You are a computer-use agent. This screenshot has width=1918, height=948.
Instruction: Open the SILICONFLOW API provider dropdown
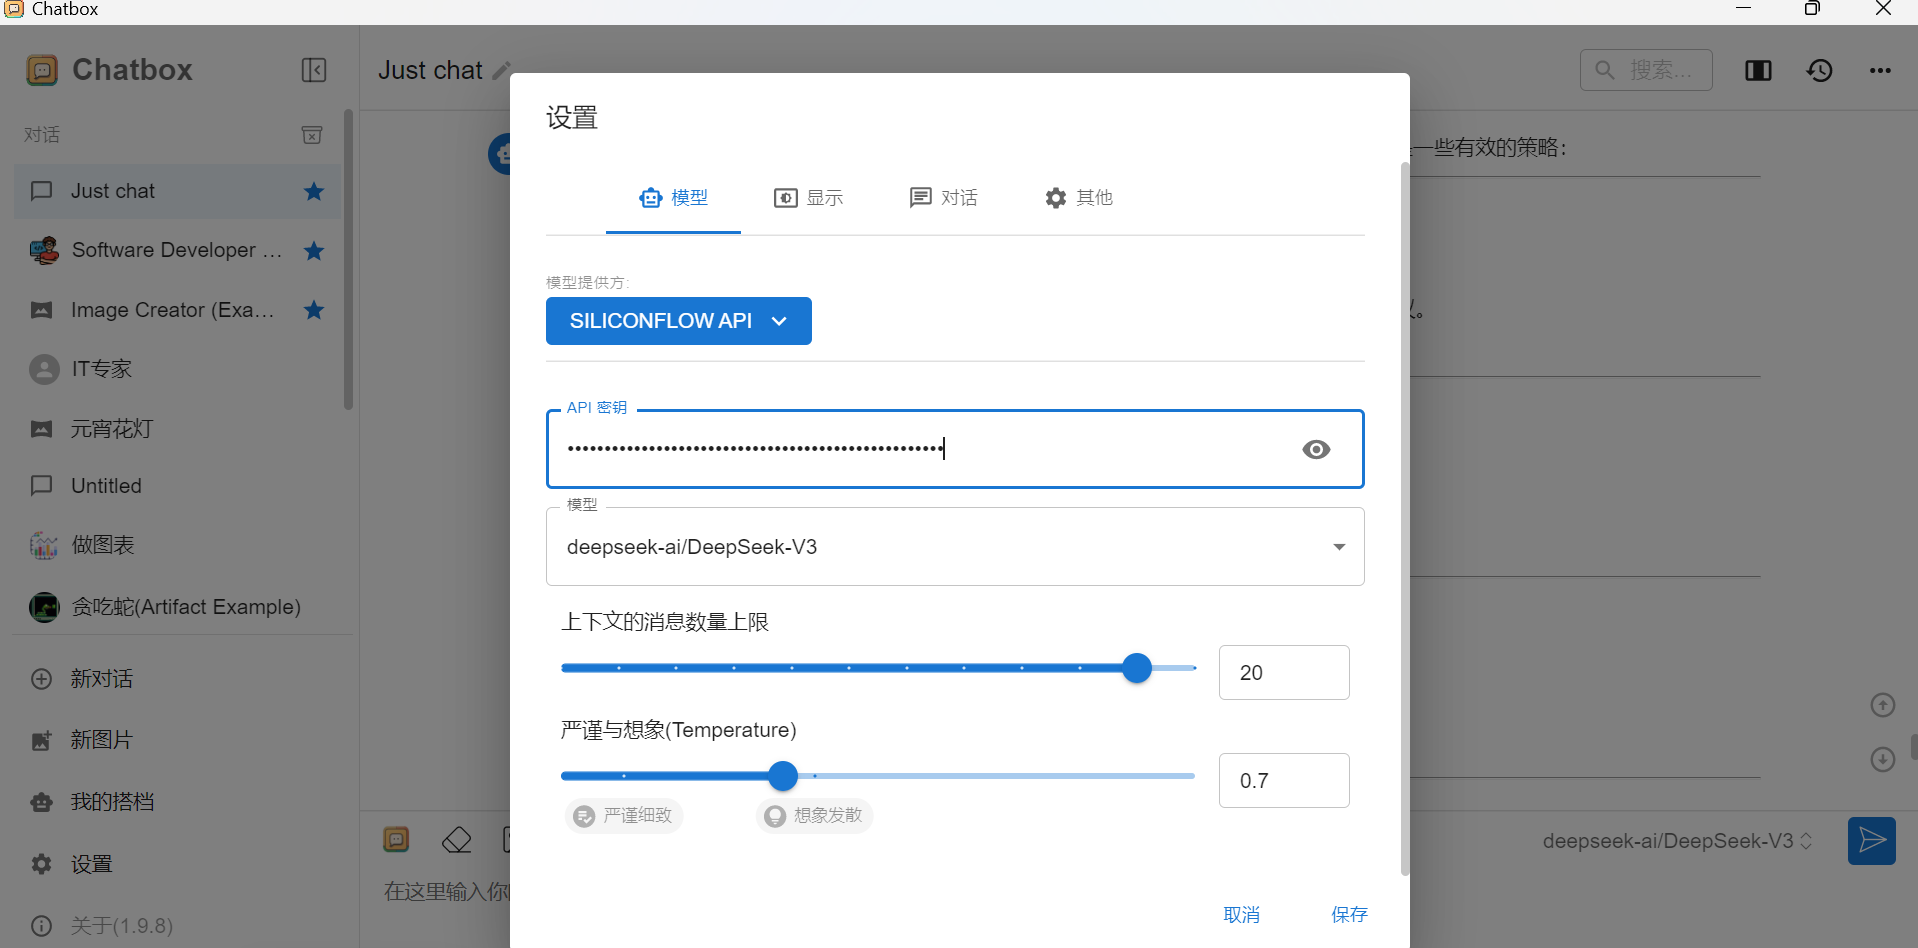tap(679, 321)
